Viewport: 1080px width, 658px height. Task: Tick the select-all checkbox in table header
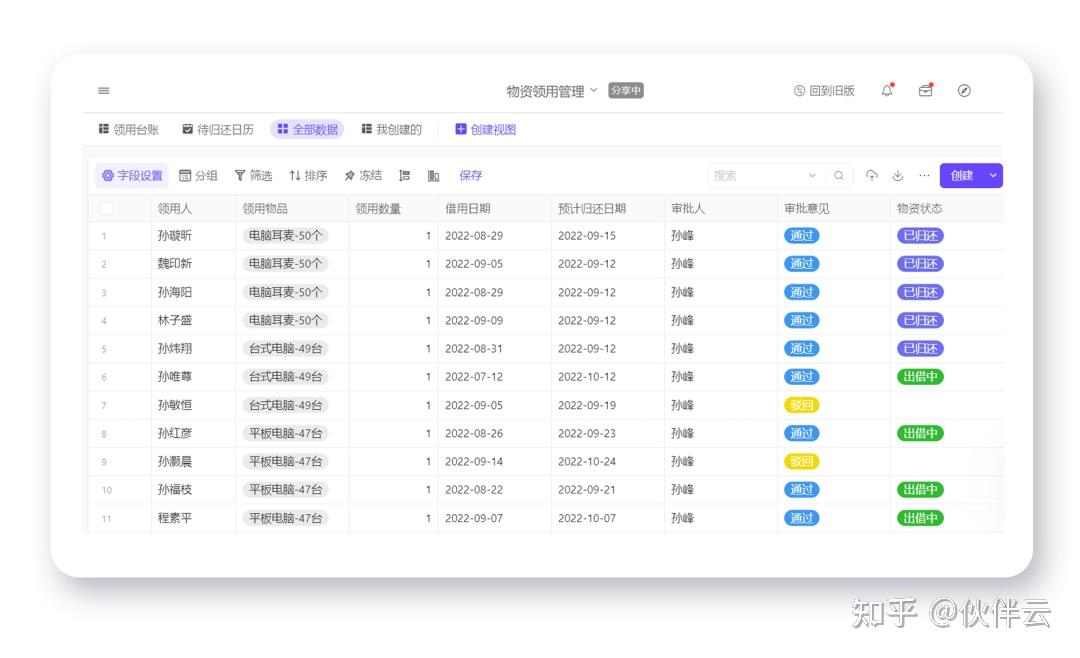(106, 208)
